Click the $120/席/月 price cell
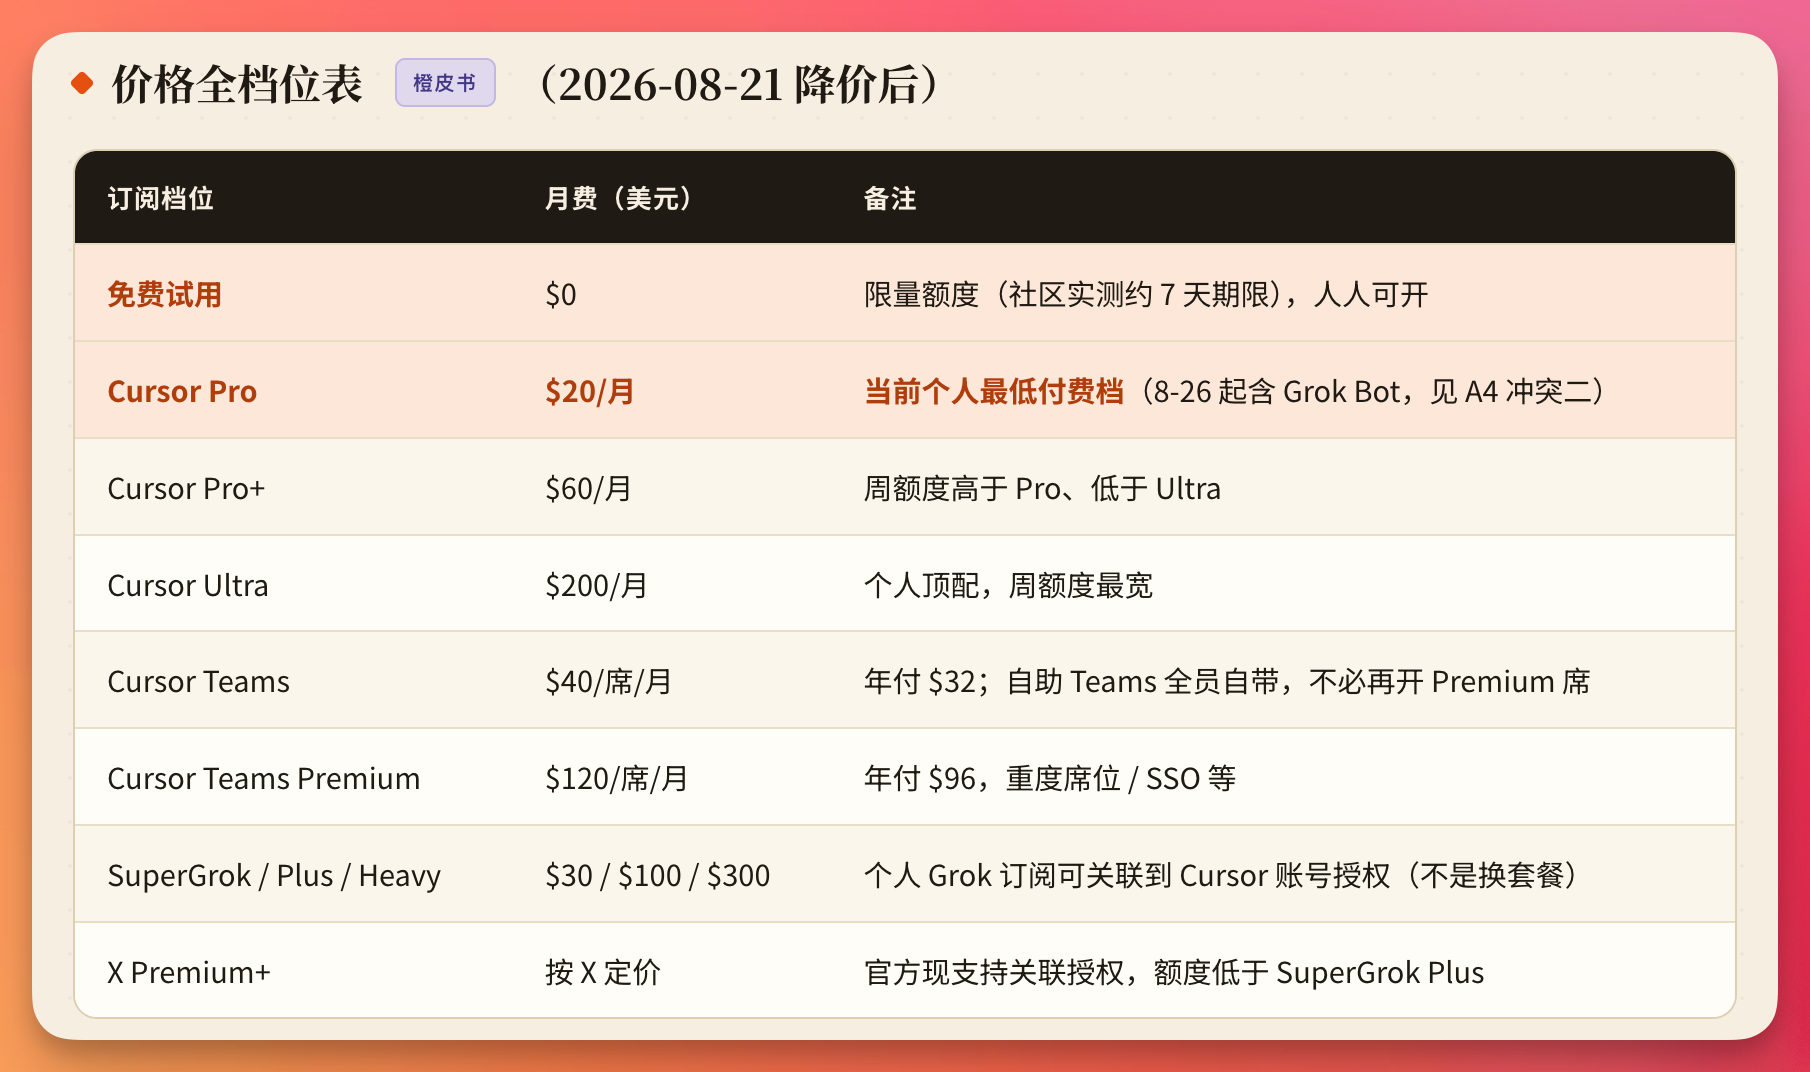Image resolution: width=1810 pixels, height=1072 pixels. pyautogui.click(x=617, y=779)
